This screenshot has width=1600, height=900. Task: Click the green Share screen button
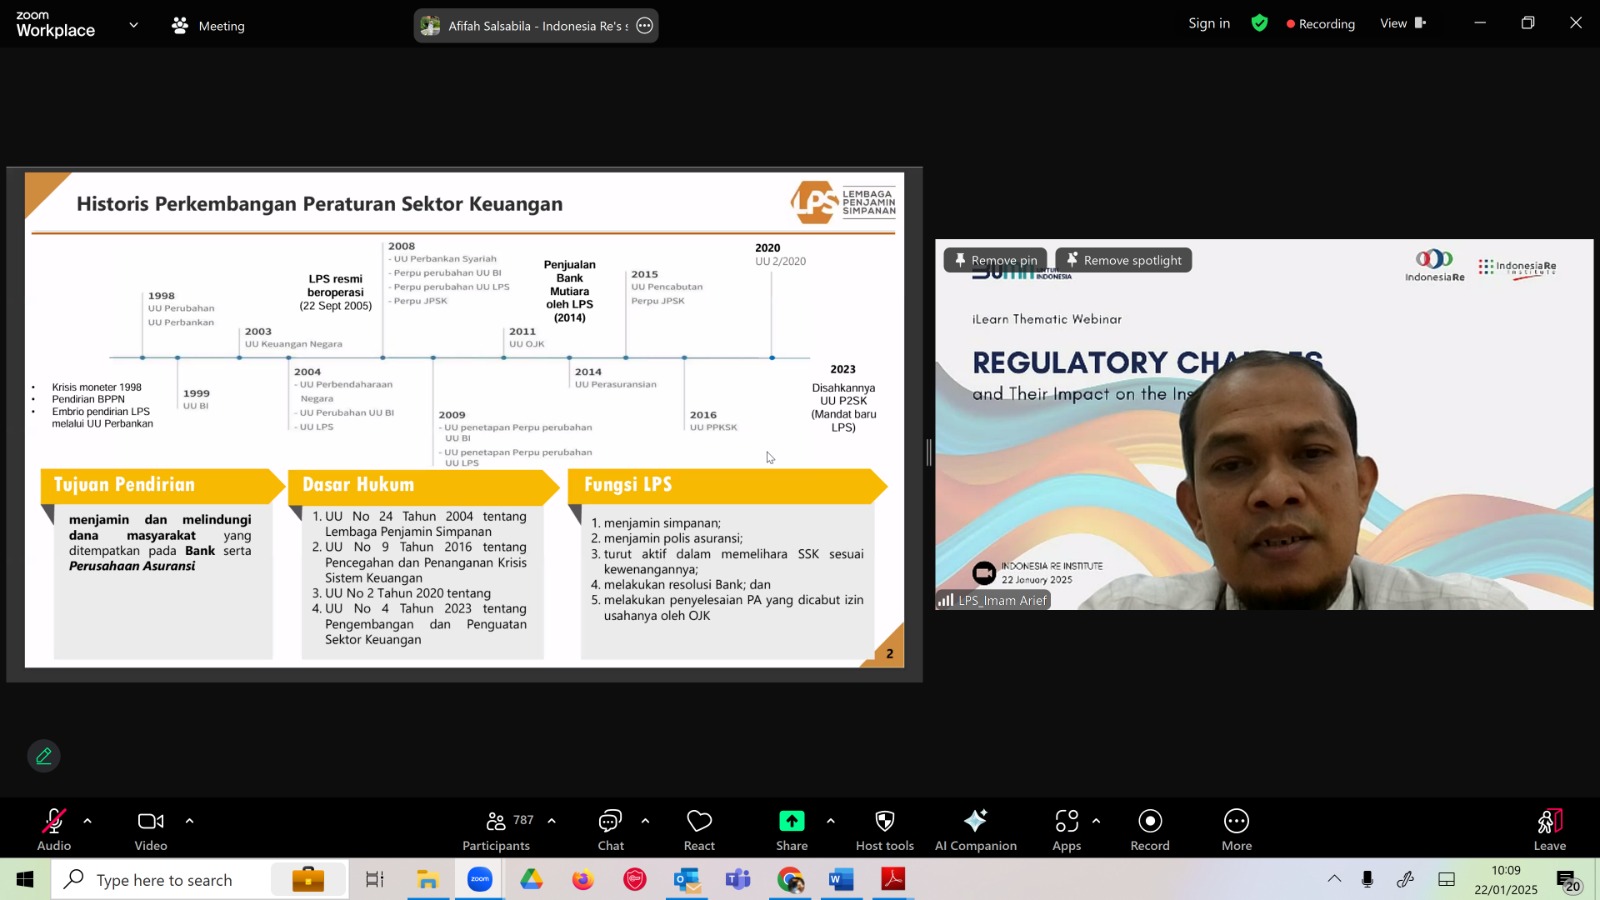tap(791, 830)
